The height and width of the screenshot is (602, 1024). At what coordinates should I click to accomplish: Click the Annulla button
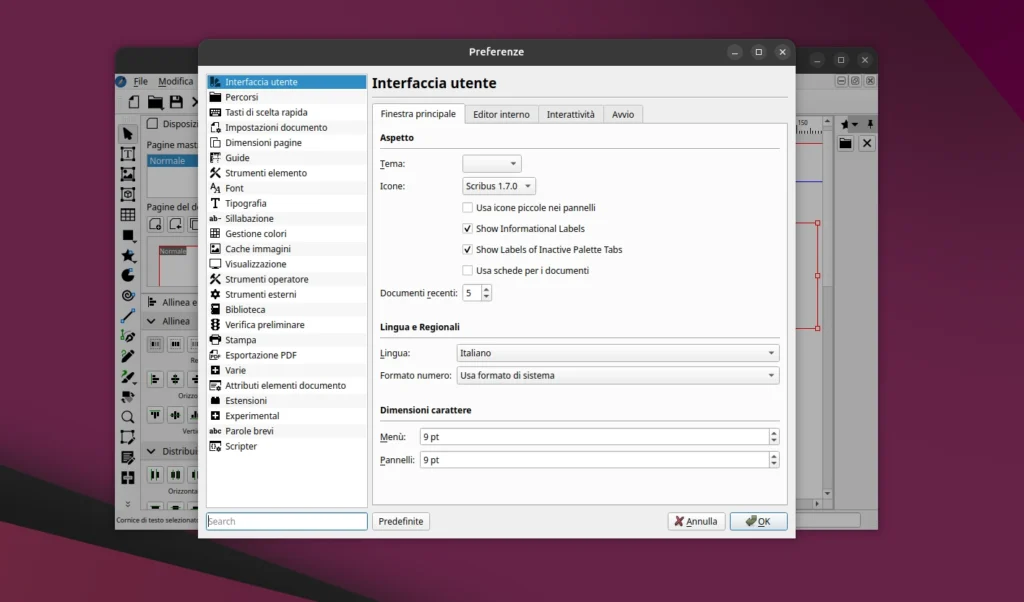point(696,521)
